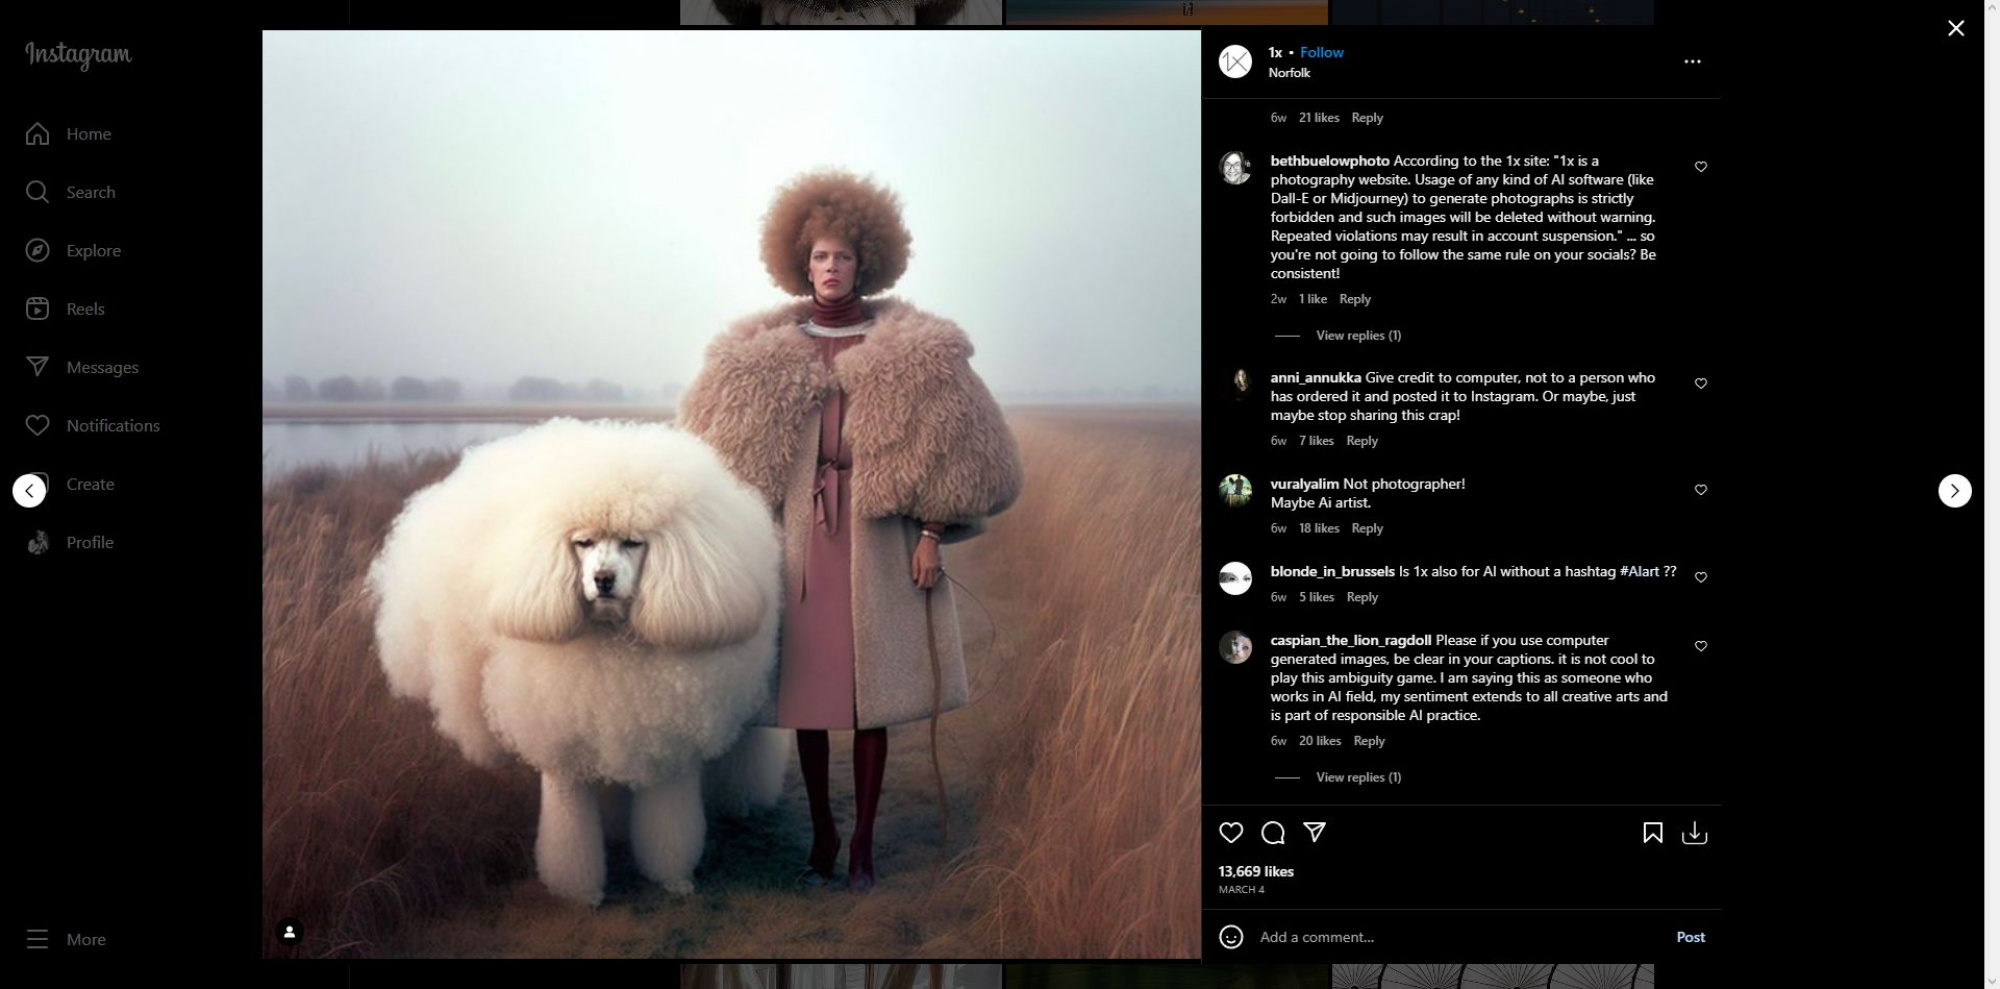
Task: Go to previous post with left arrow
Action: click(29, 491)
